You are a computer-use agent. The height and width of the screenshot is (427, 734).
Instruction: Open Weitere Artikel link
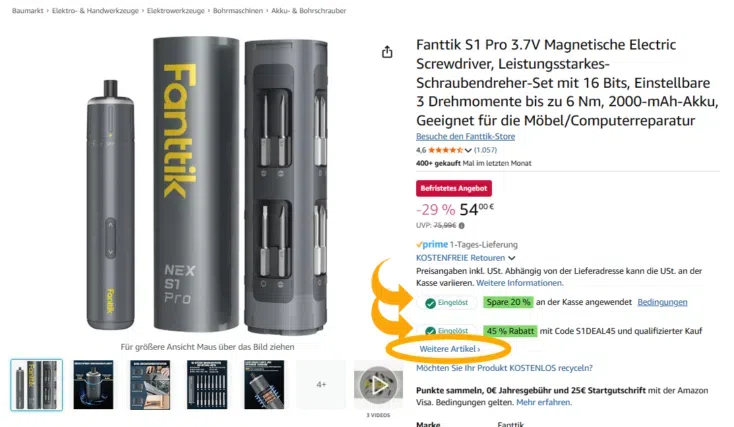449,349
